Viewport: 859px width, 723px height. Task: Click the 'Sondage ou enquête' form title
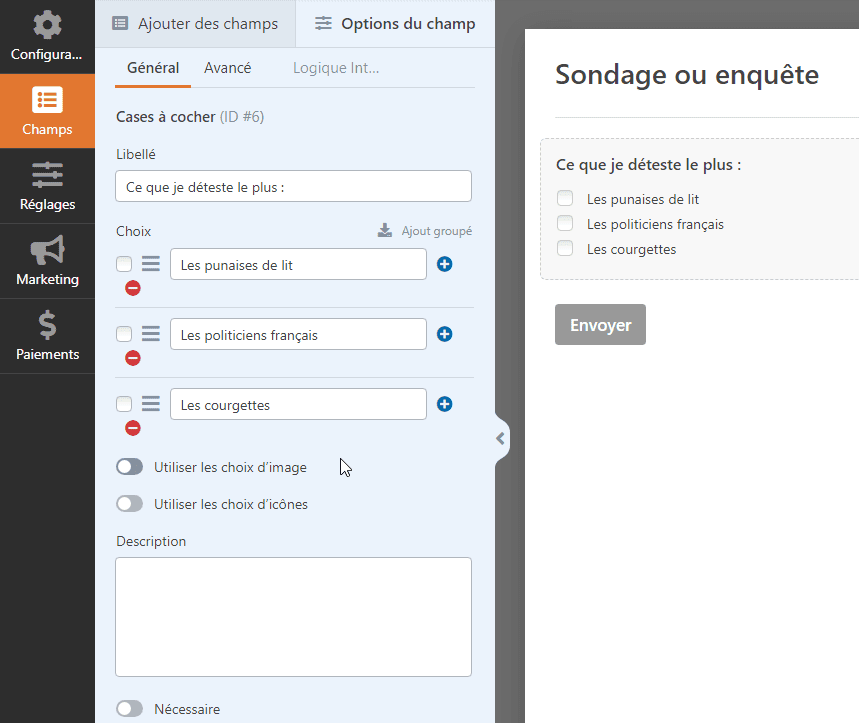[x=687, y=75]
